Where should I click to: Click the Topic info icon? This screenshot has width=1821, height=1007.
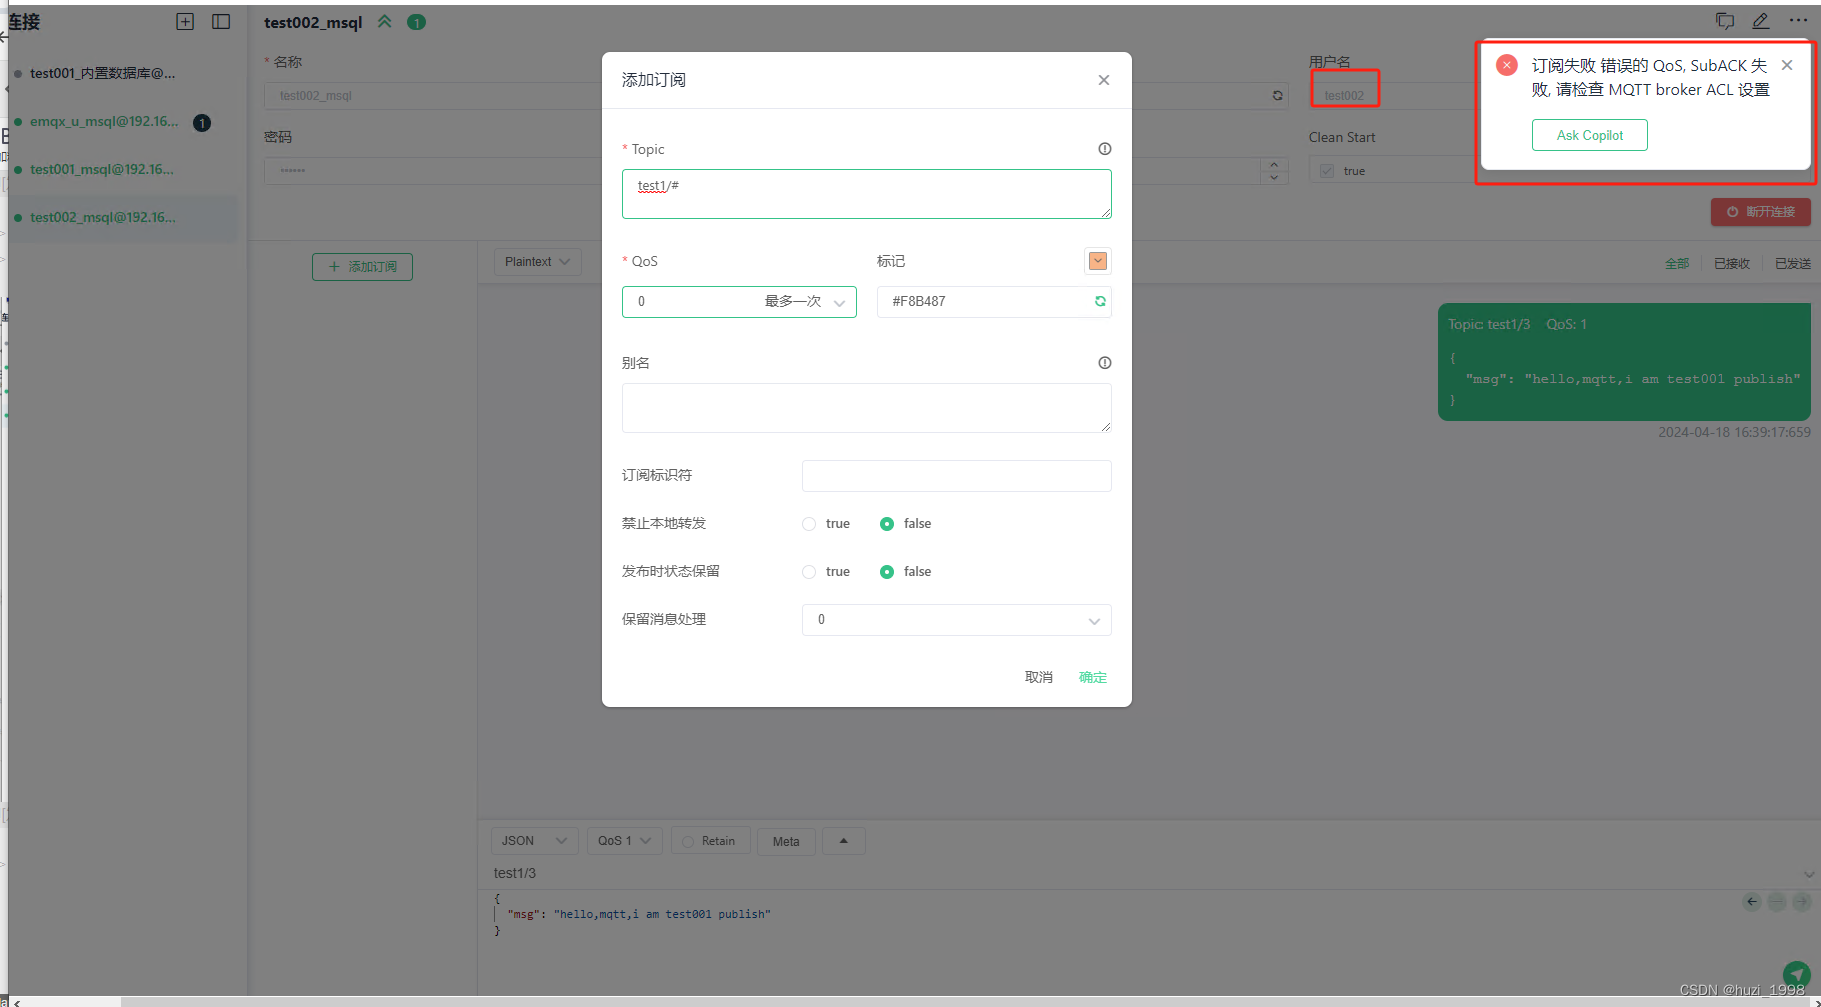click(x=1105, y=149)
